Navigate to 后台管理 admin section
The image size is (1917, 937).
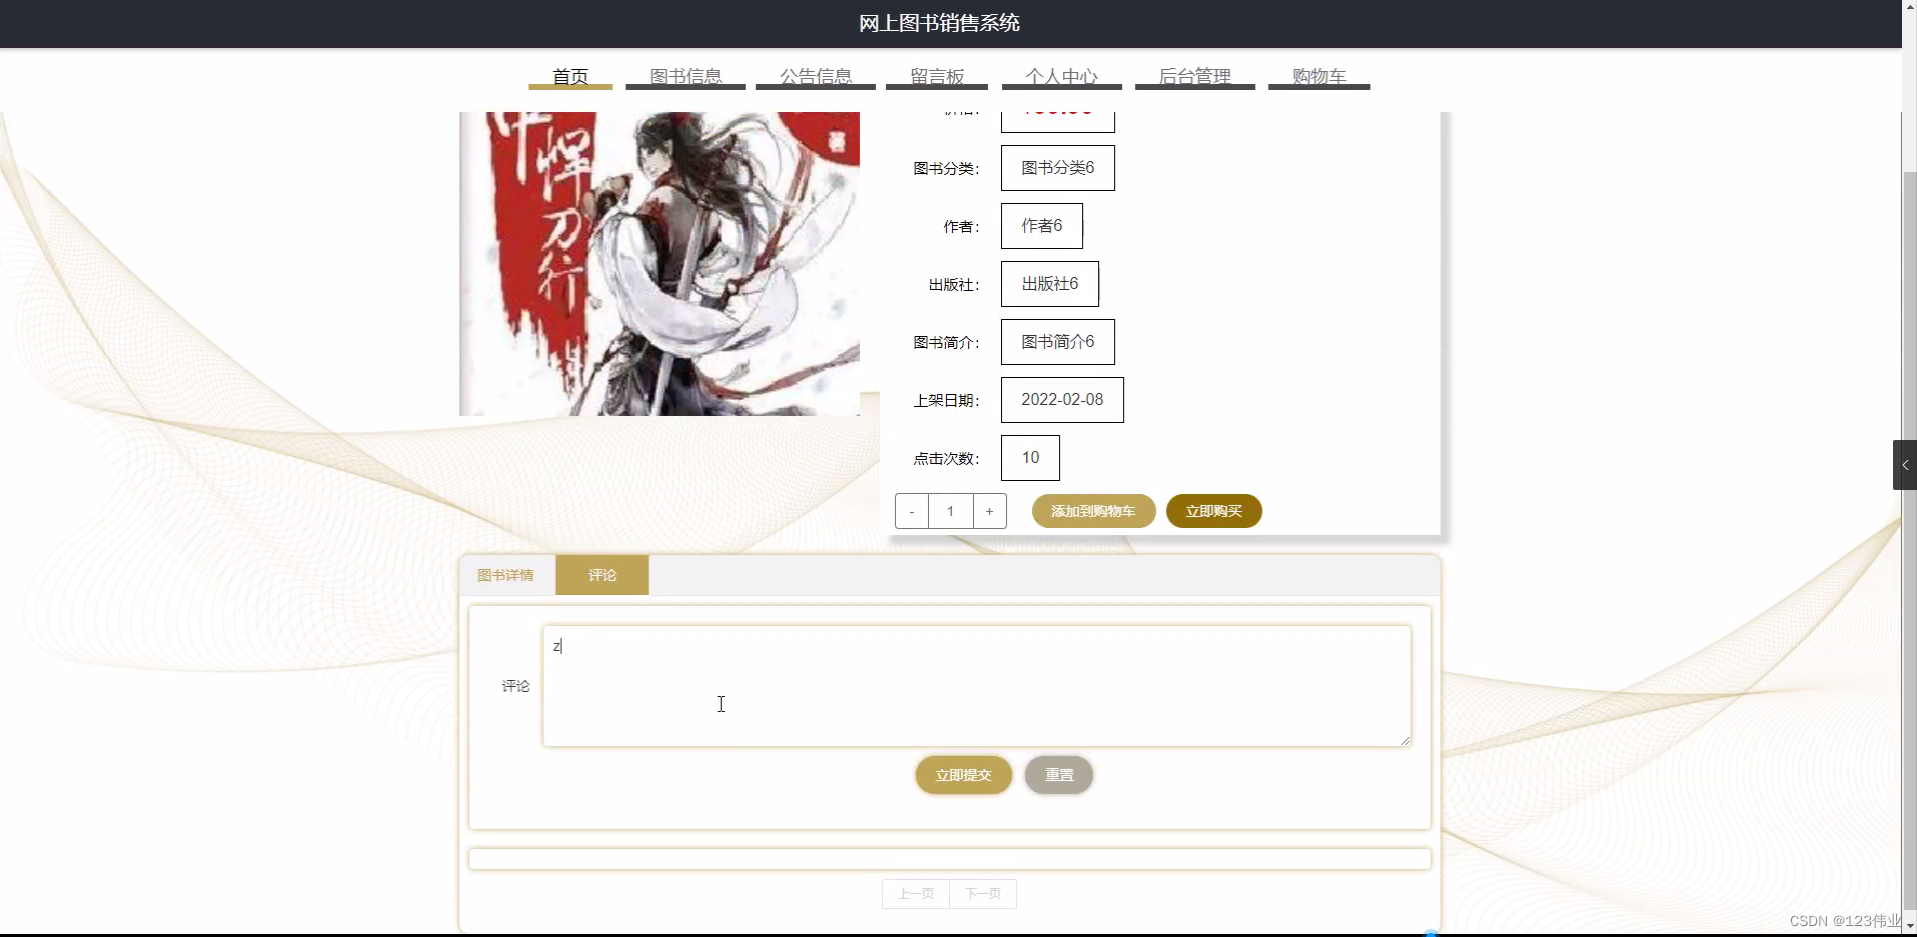point(1195,75)
